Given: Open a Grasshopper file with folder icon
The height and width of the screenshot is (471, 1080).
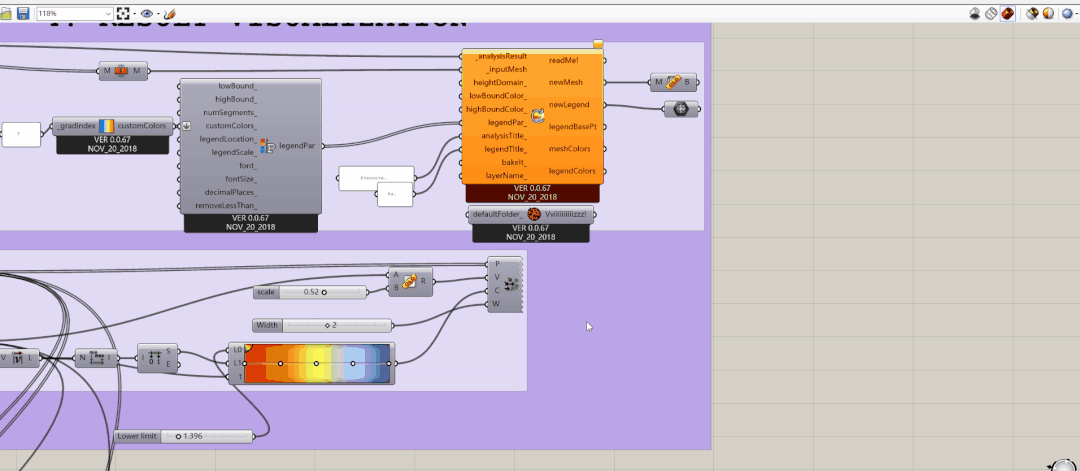Looking at the screenshot, I should (6, 13).
